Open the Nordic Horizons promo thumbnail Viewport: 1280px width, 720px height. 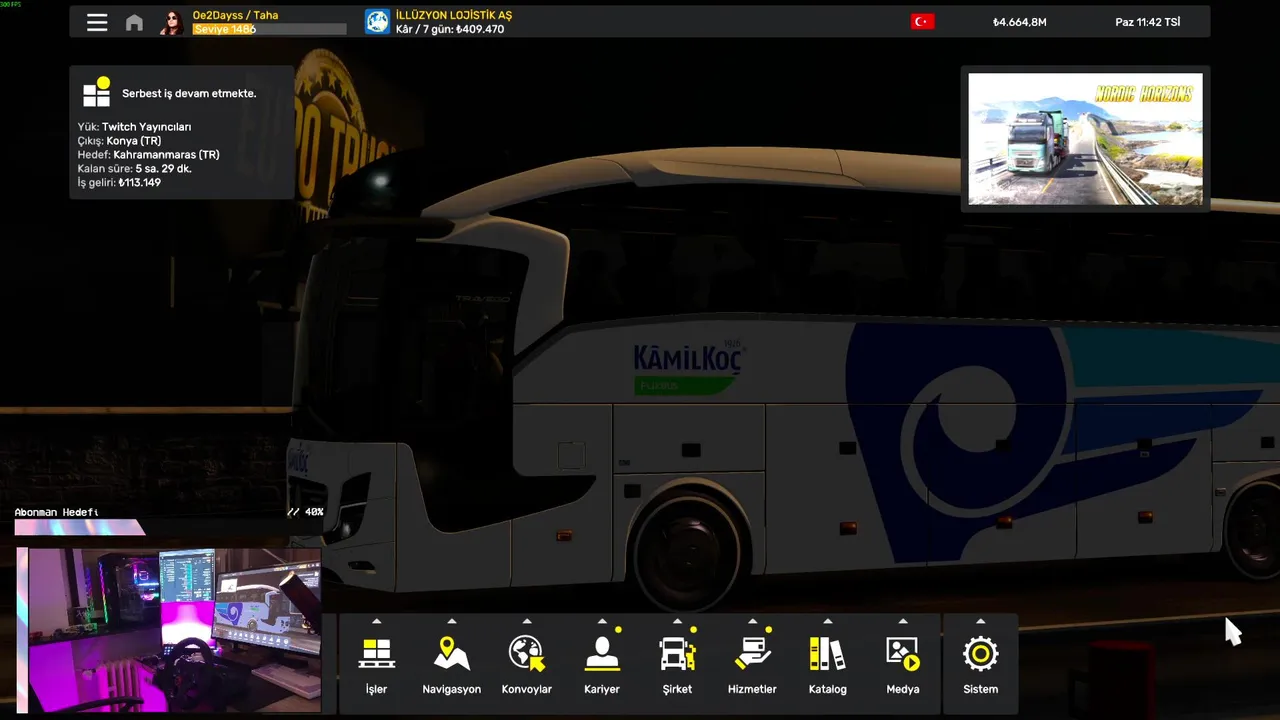[x=1085, y=138]
